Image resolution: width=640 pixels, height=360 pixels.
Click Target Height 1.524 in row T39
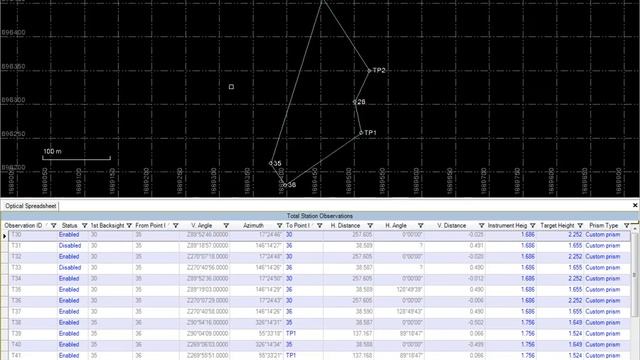[575, 334]
